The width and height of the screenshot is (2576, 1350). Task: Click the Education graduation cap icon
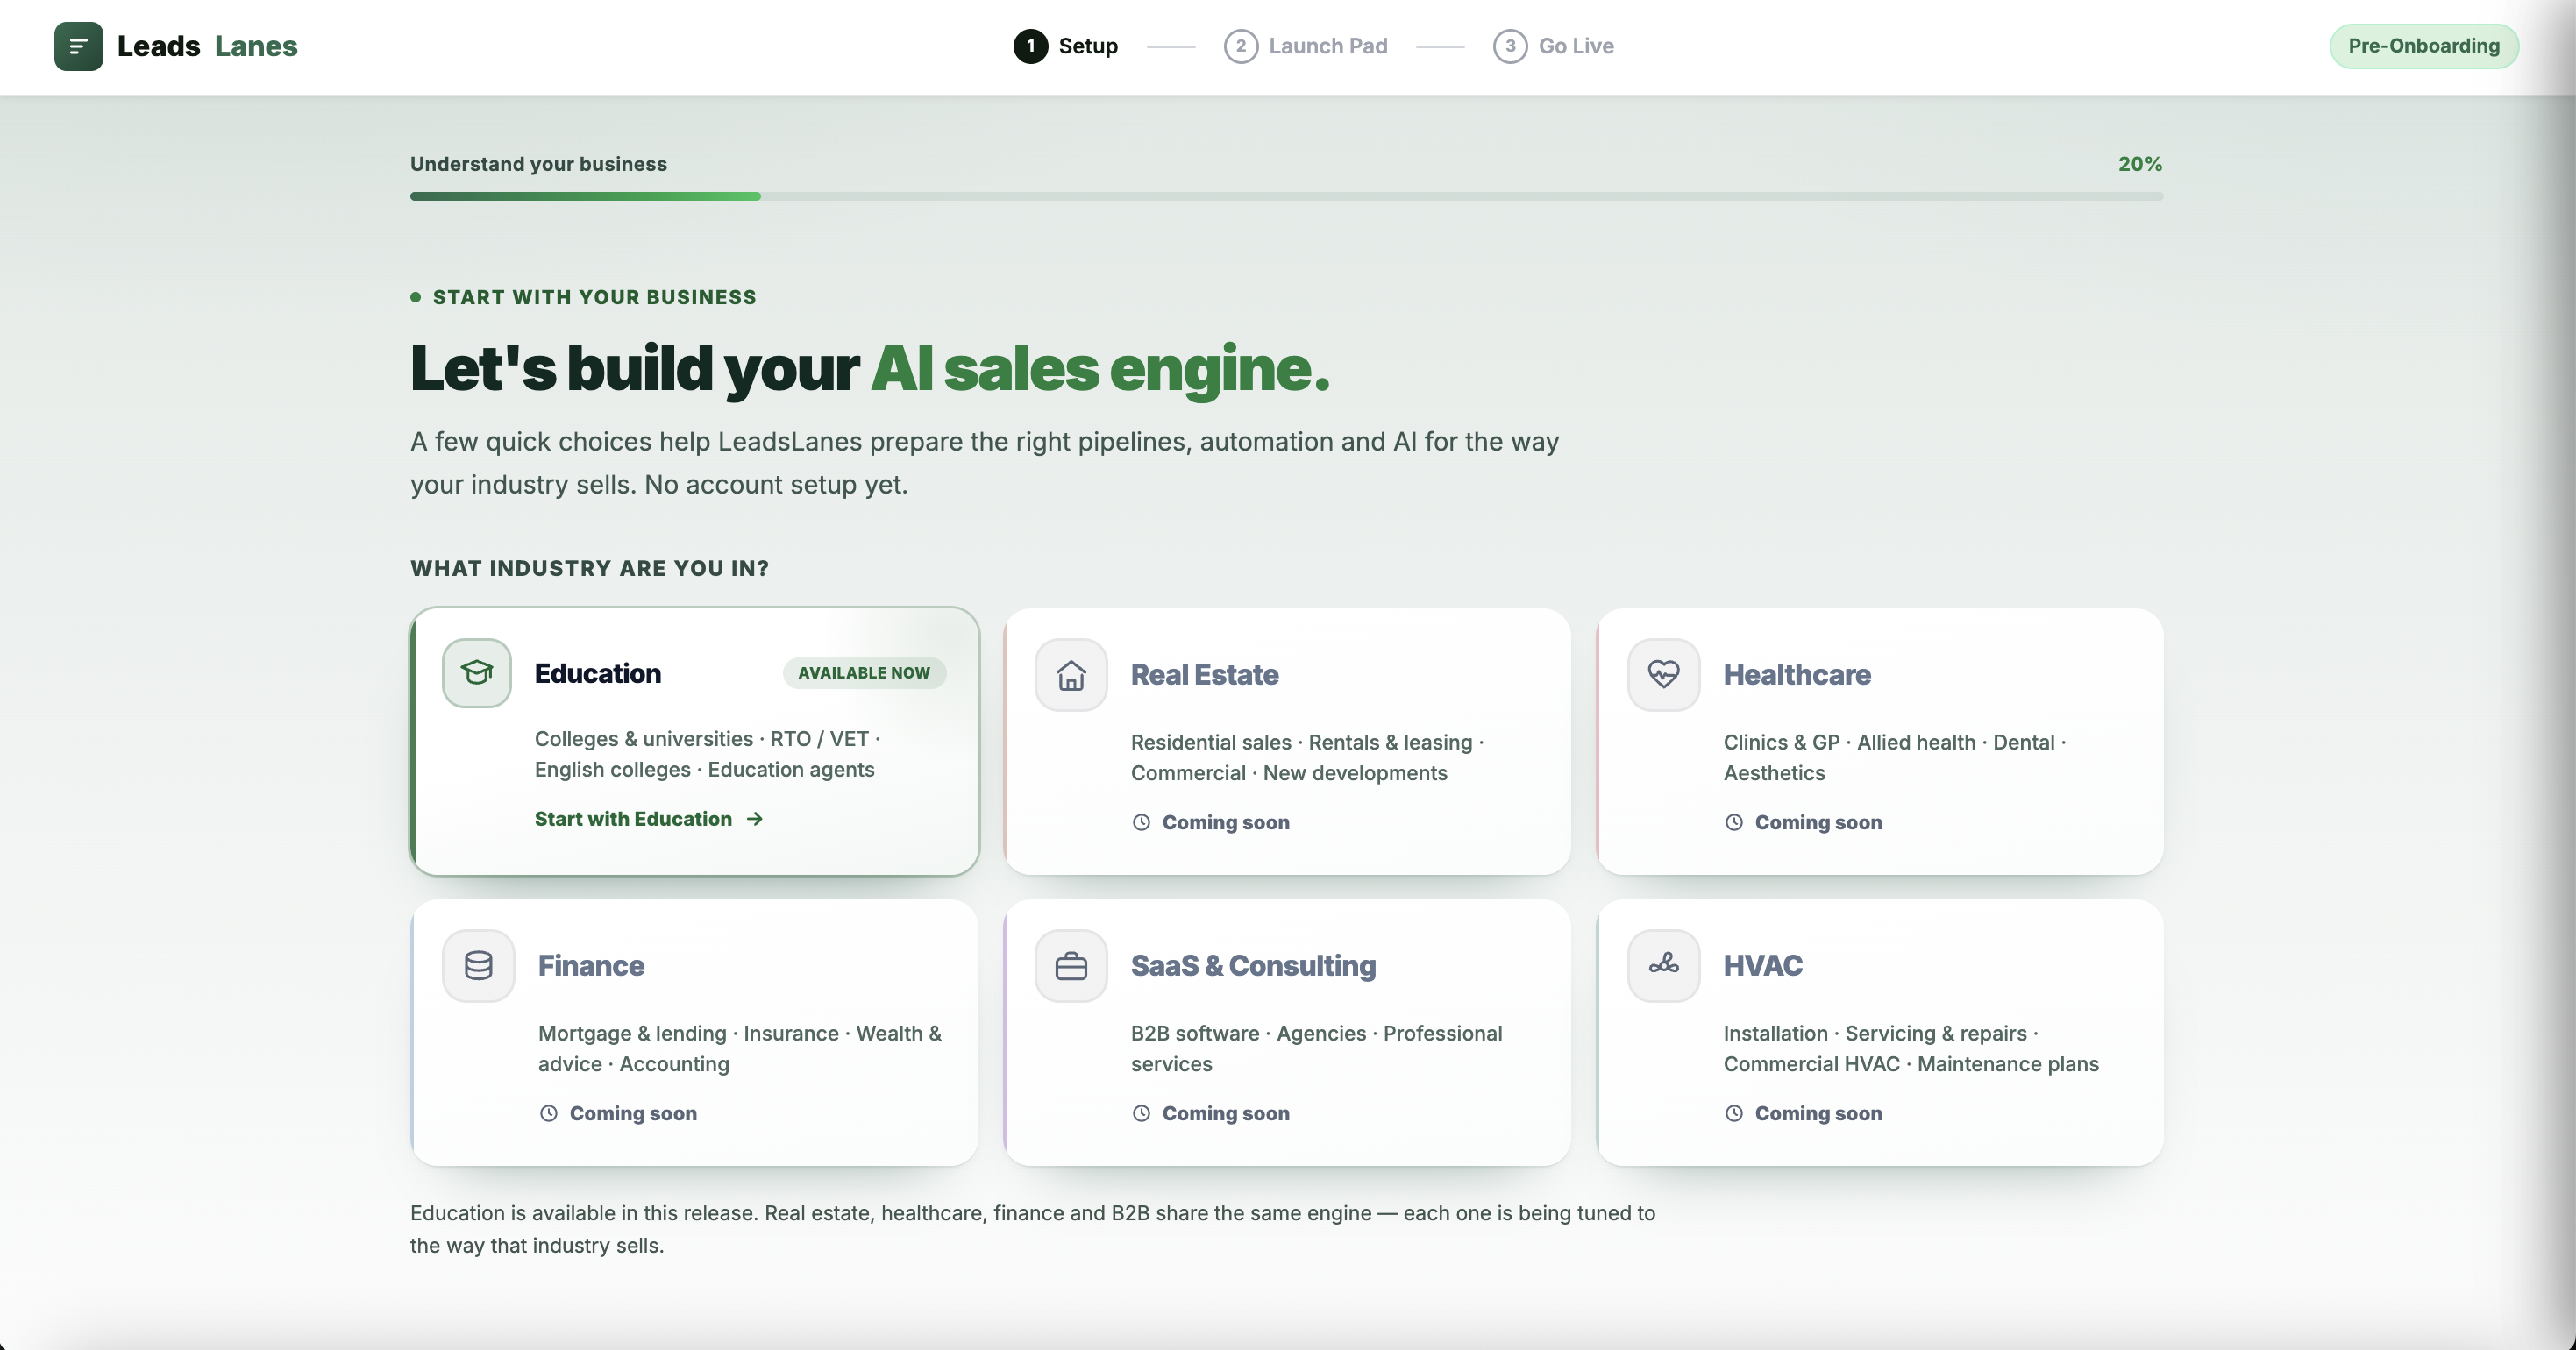(x=477, y=673)
